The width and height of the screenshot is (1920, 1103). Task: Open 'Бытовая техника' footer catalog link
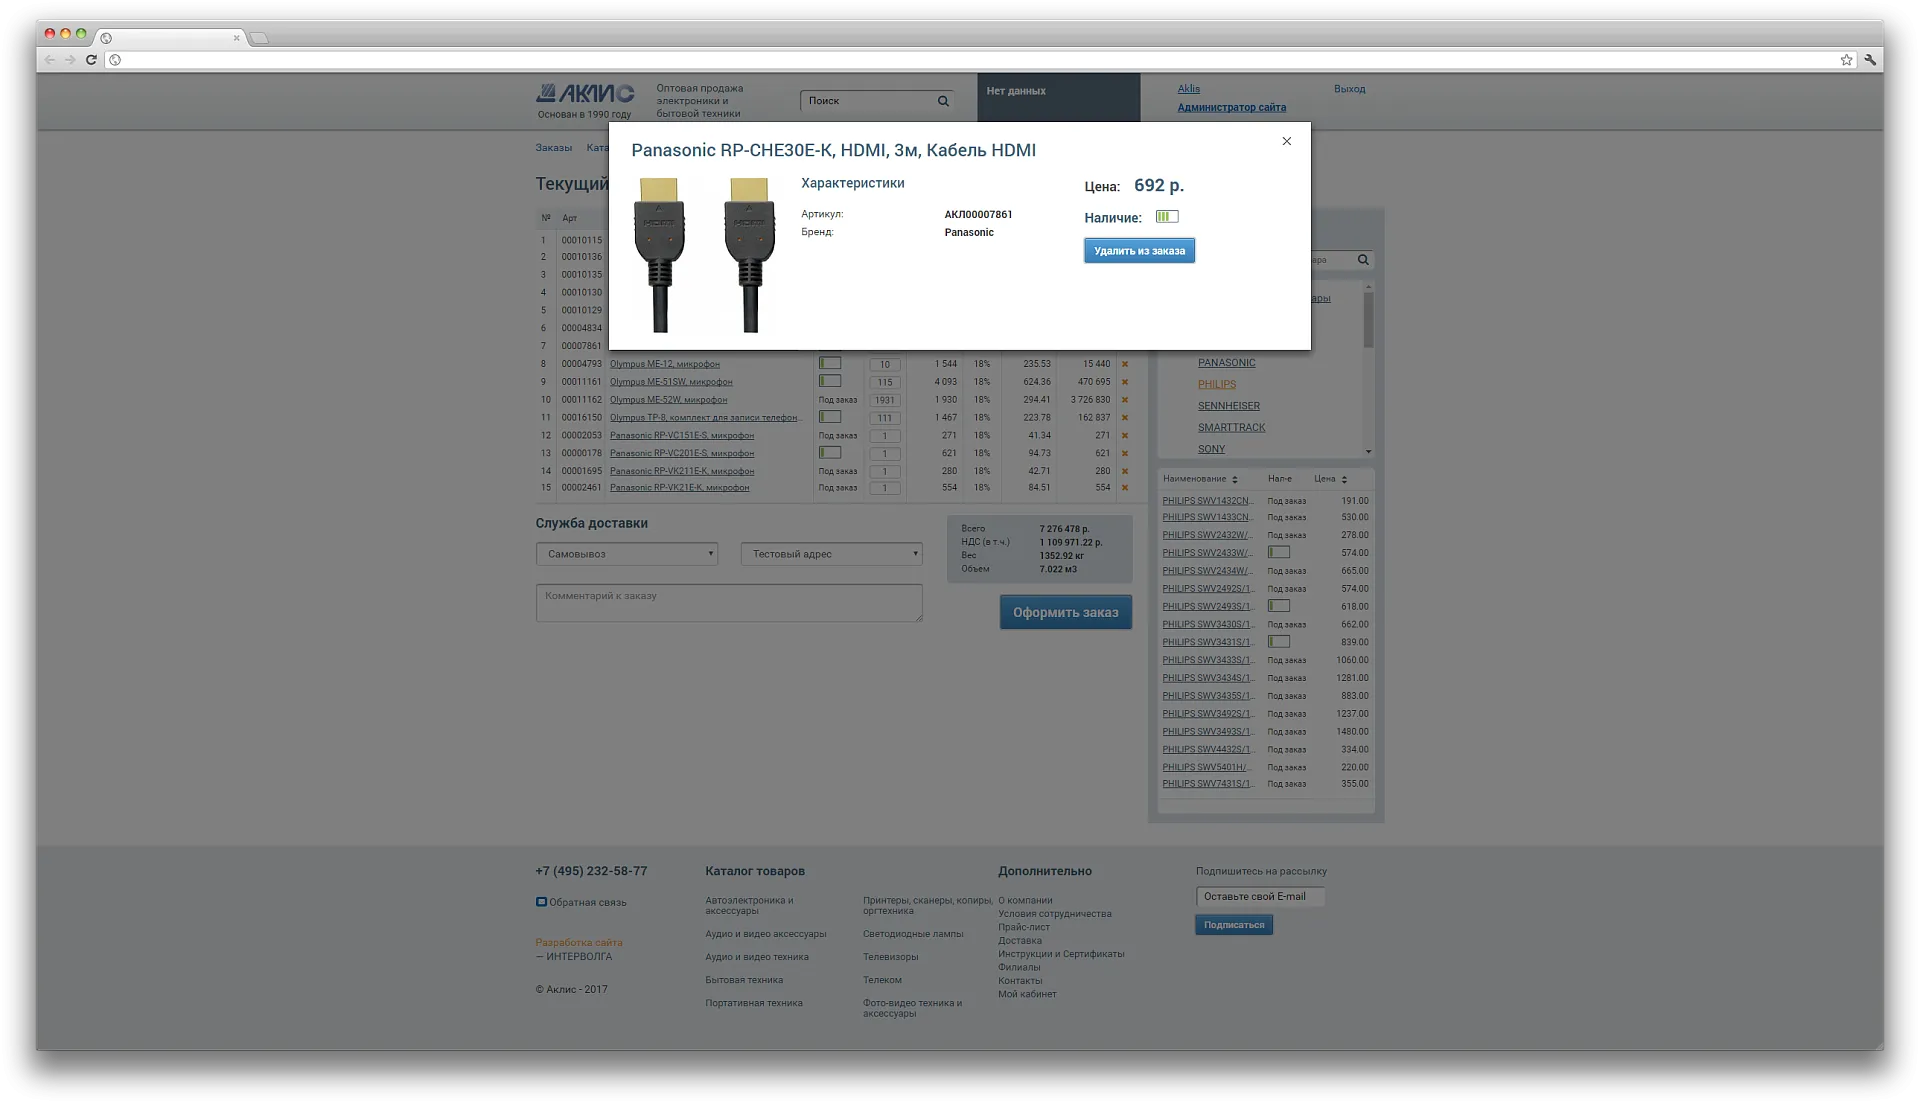744,981
